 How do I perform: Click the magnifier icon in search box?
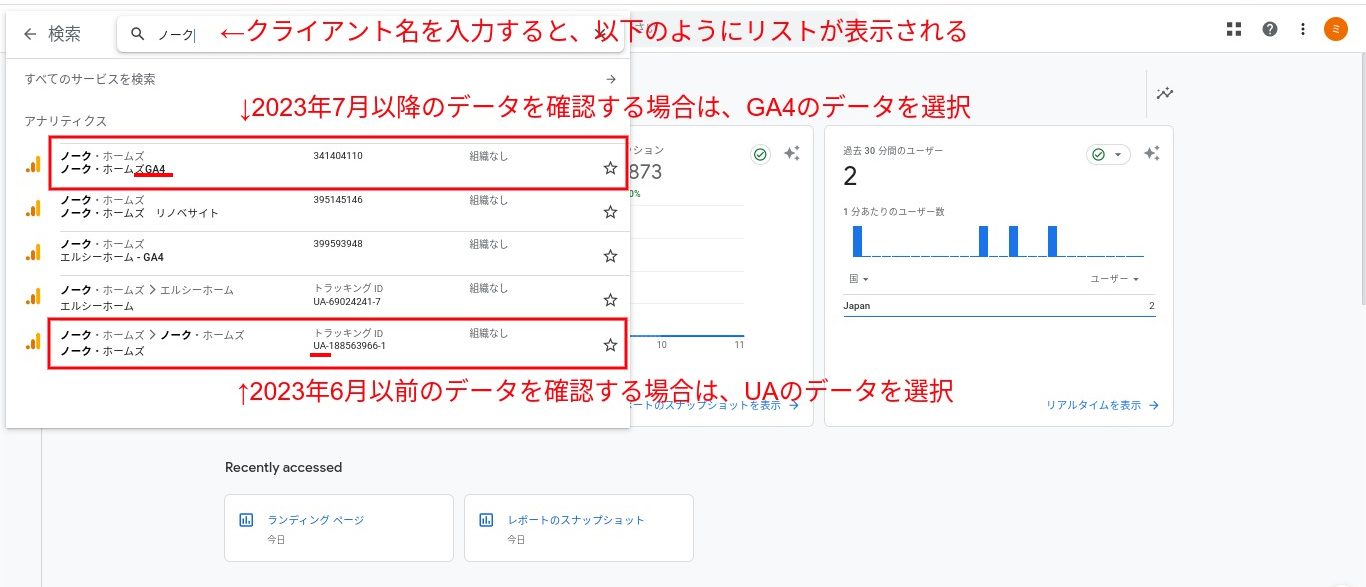[138, 34]
